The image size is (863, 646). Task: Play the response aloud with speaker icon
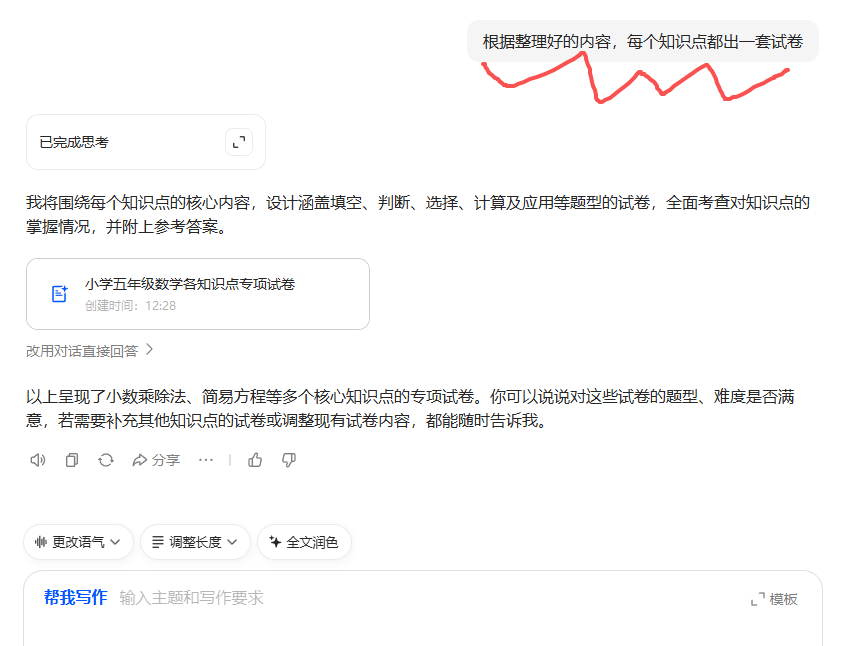(x=38, y=460)
